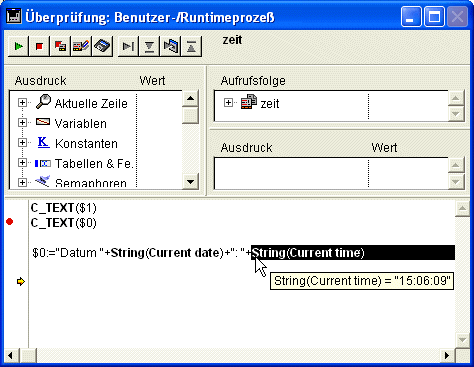
Task: Select zeit in Aufrufsfolge list
Action: pos(270,104)
